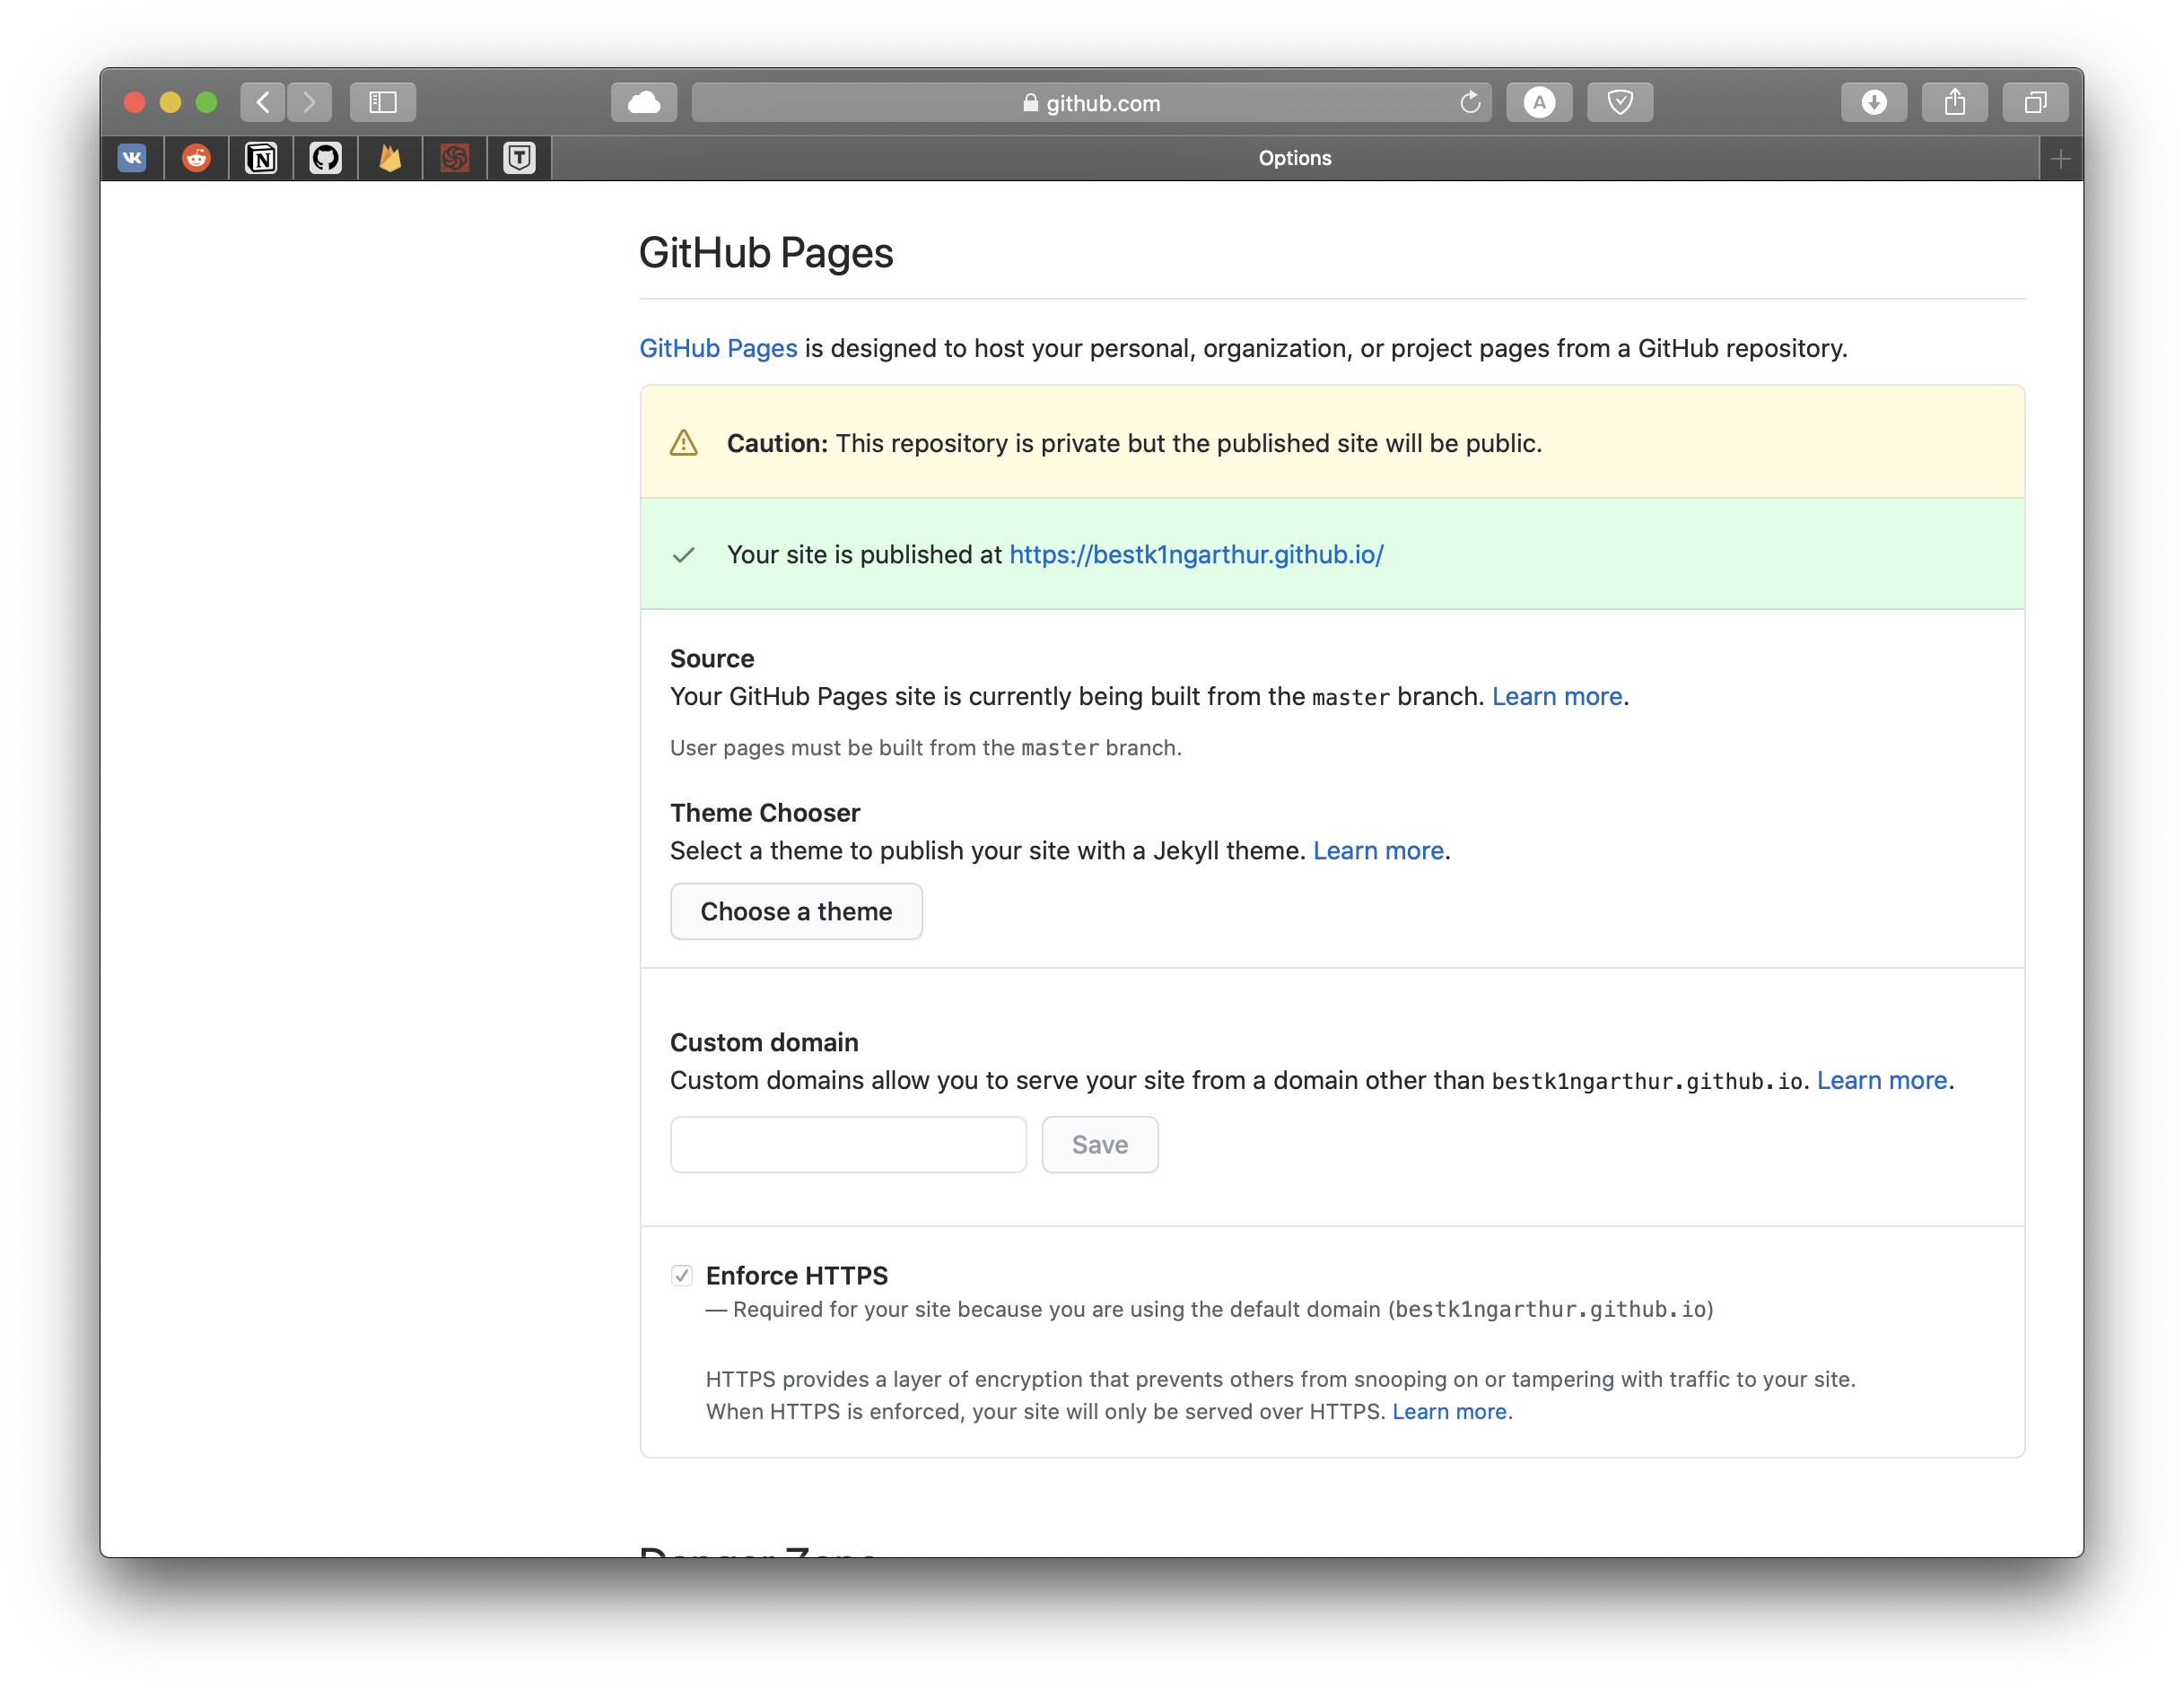
Task: Go forward with the Safari forward arrow
Action: (309, 102)
